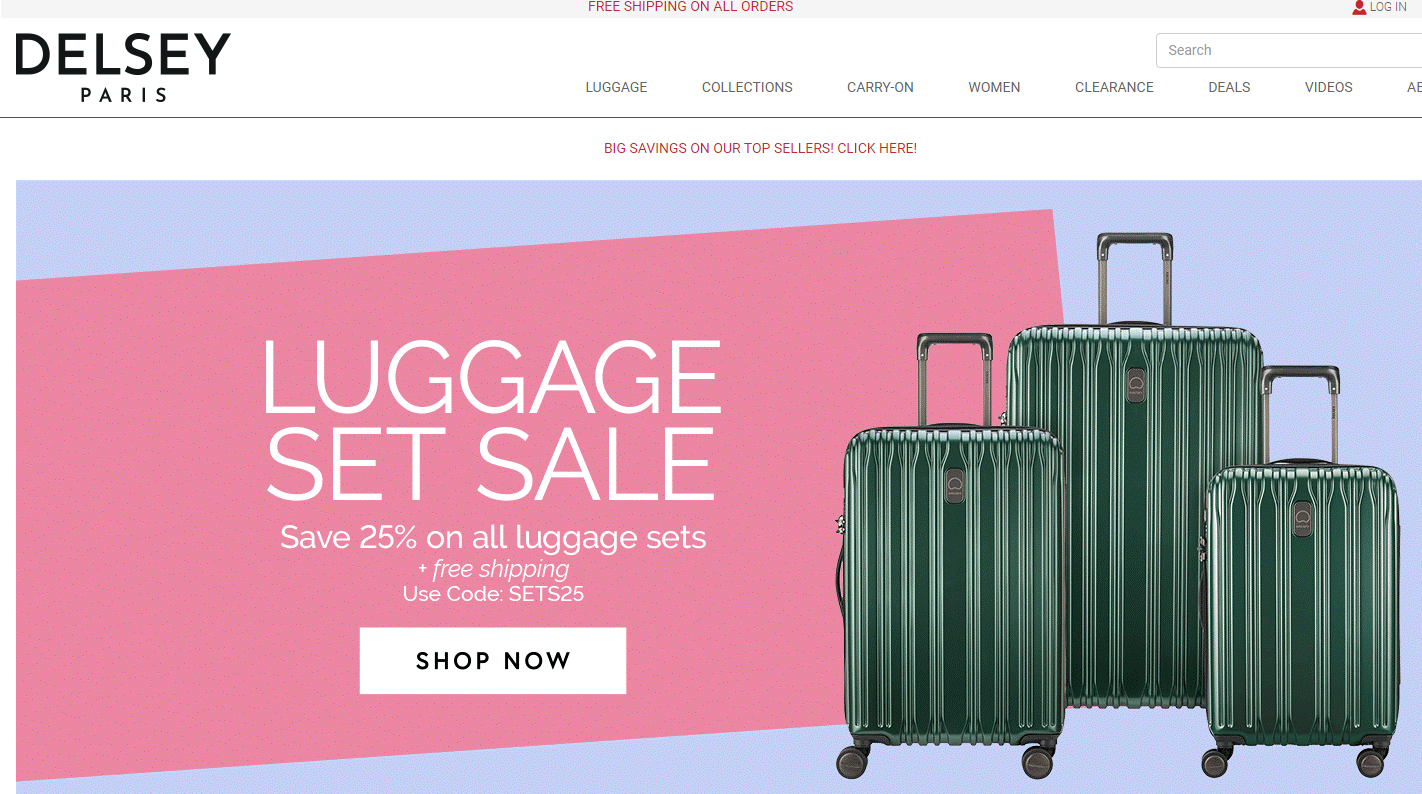
Task: Open the Carry-On menu
Action: [x=880, y=87]
